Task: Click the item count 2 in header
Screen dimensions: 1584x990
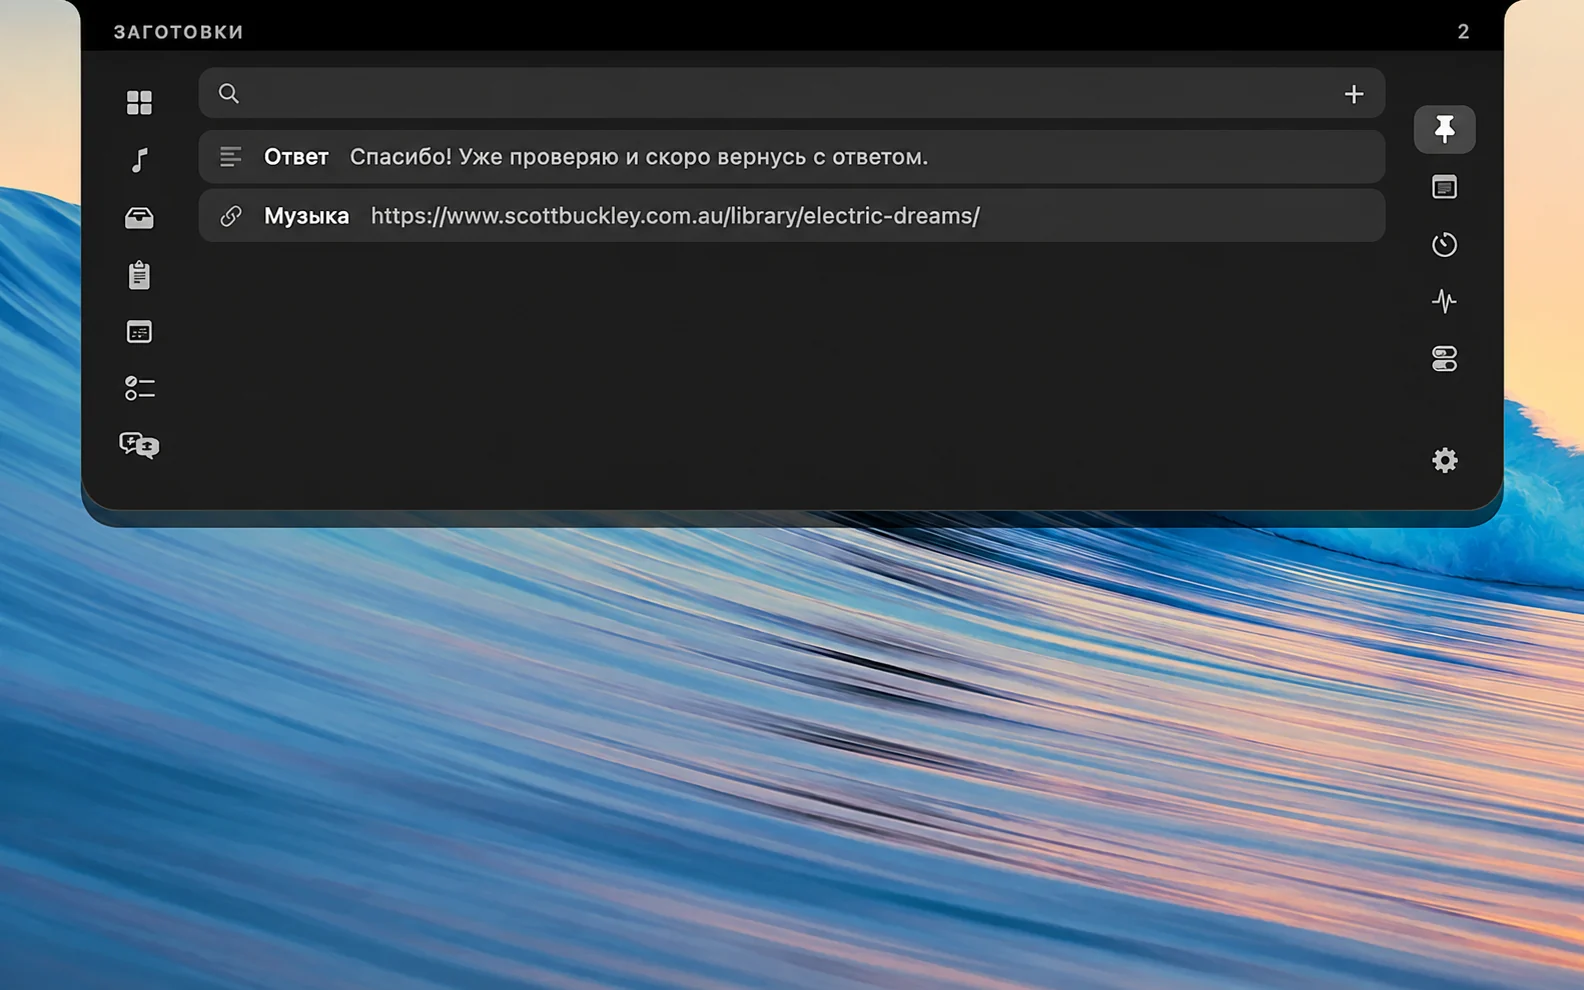Action: pos(1463,32)
